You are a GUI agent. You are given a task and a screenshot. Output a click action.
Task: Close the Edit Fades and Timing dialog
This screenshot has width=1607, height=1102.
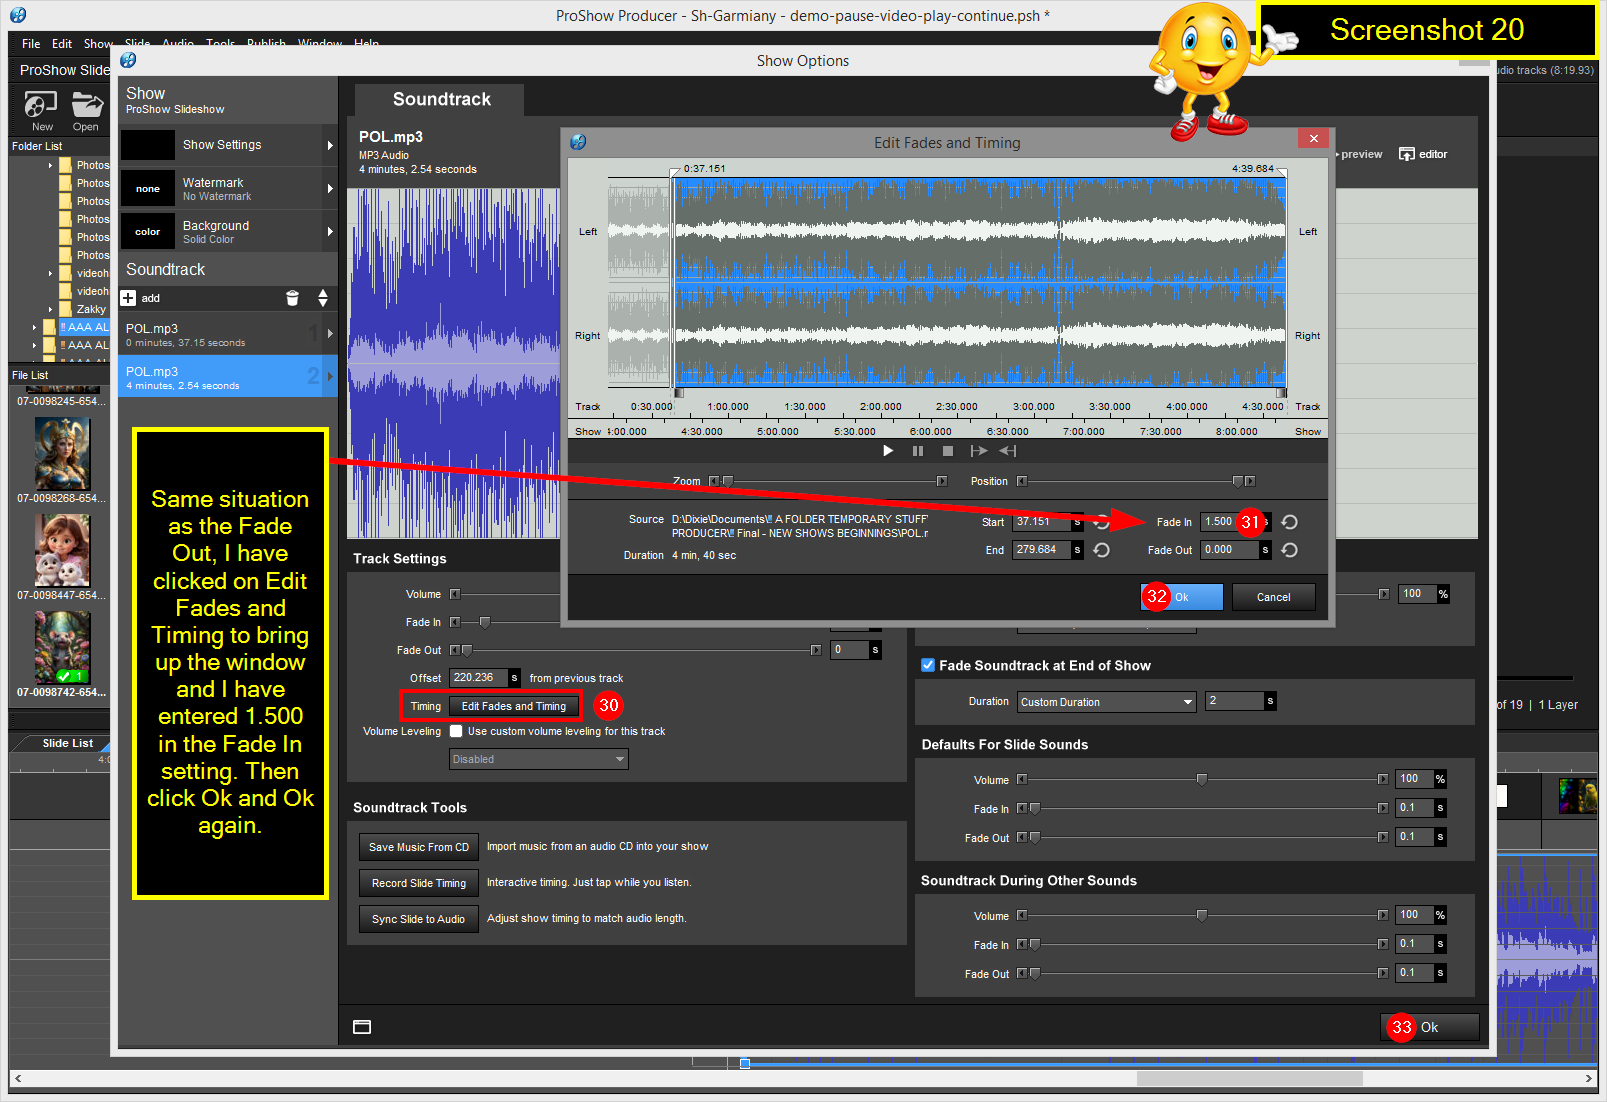(1313, 138)
